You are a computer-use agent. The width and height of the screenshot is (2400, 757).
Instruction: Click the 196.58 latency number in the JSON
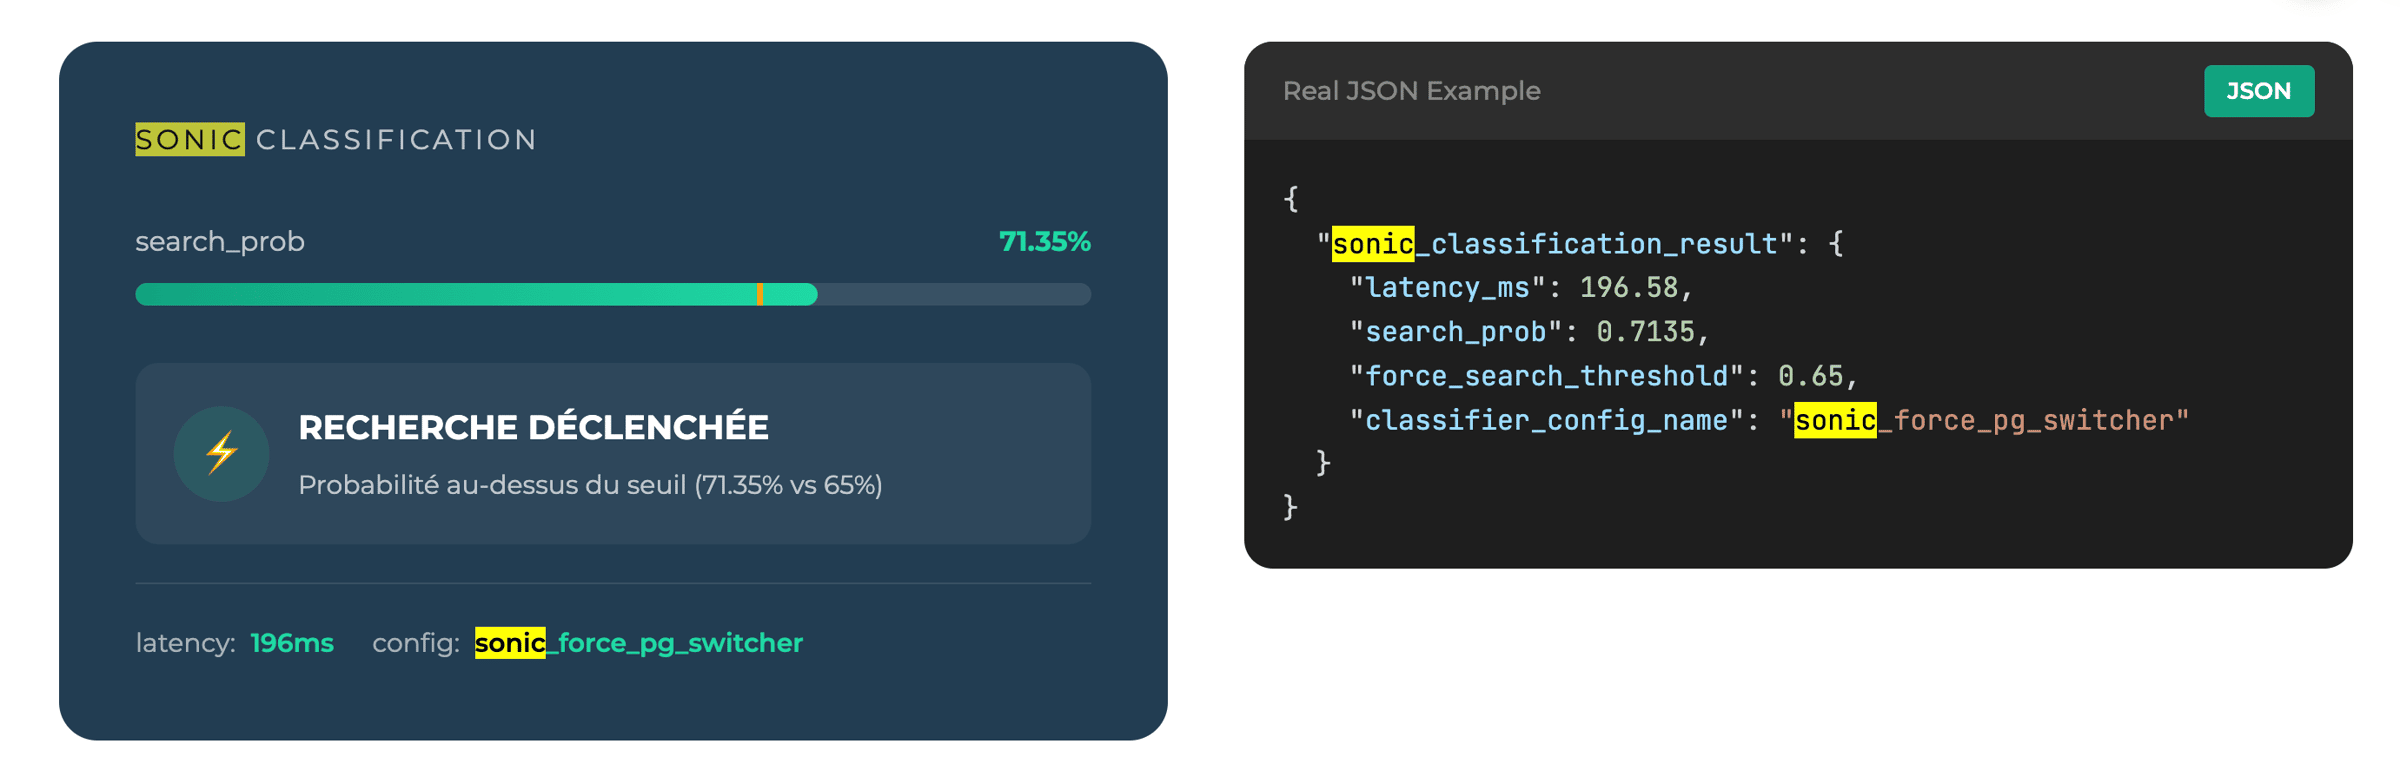click(x=1628, y=288)
